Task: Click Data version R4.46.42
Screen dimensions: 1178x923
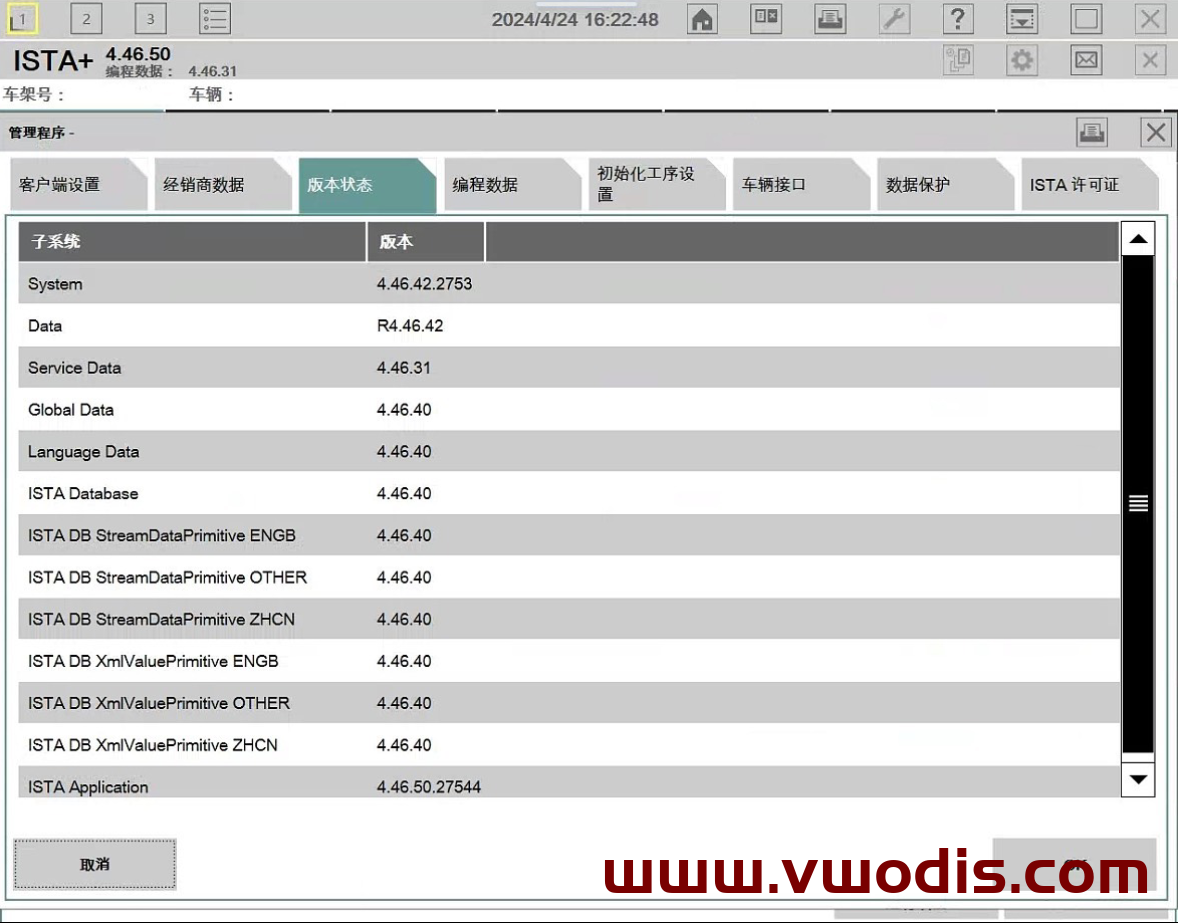Action: [x=410, y=326]
